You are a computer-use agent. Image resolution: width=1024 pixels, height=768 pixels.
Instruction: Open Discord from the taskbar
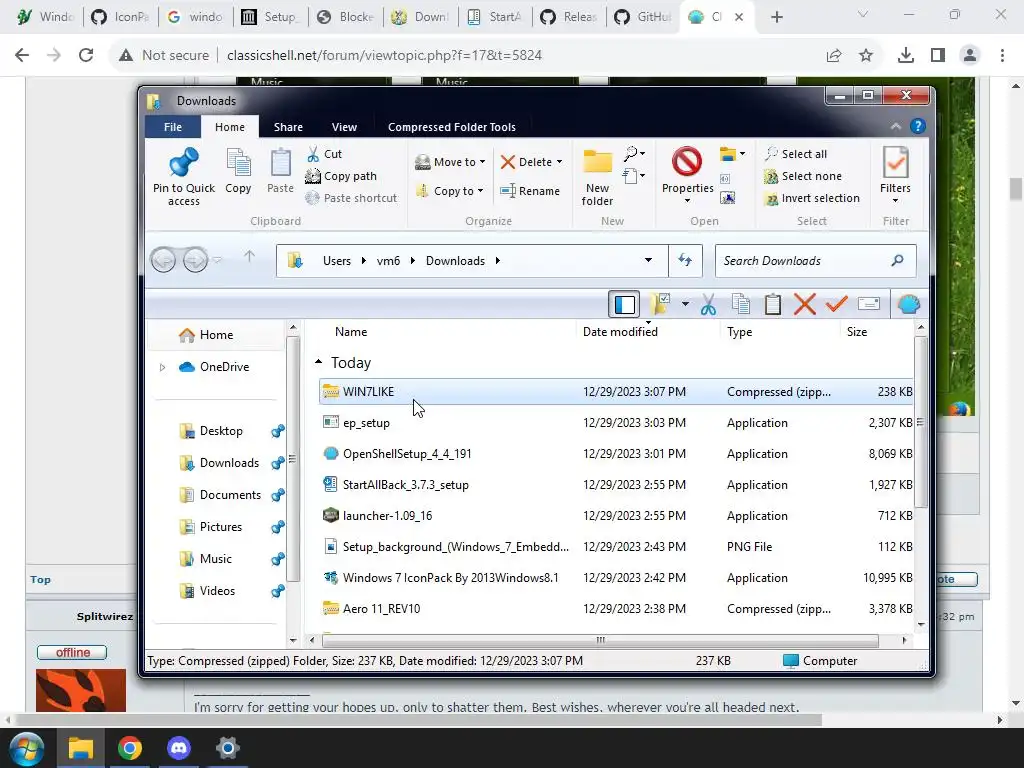coord(178,748)
